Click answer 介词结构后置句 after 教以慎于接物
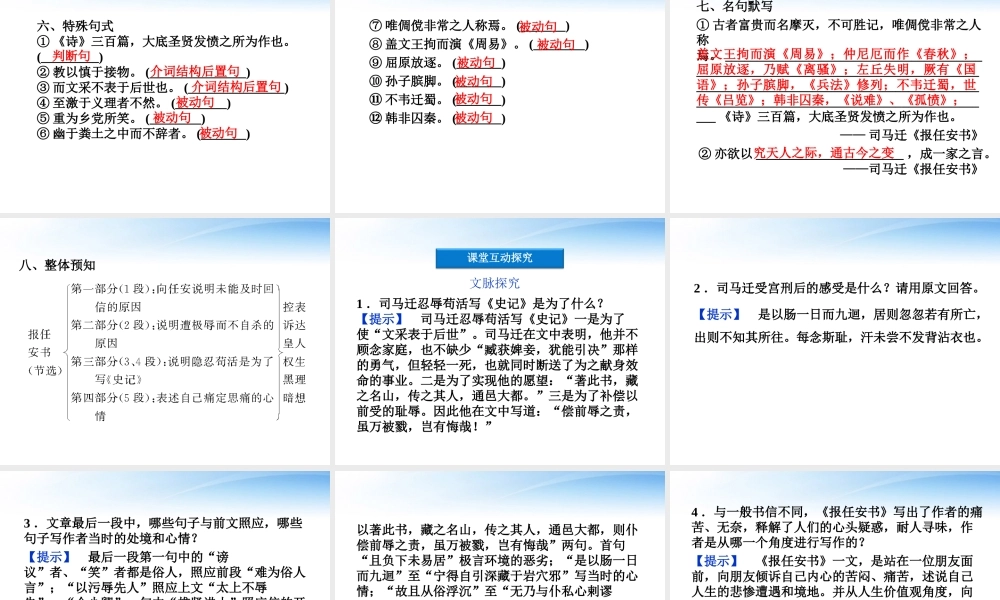Image resolution: width=1000 pixels, height=600 pixels. coord(195,71)
